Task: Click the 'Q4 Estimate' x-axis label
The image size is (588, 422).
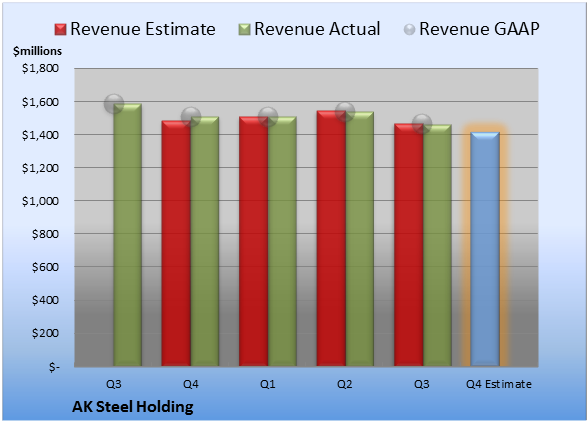Action: coord(499,384)
